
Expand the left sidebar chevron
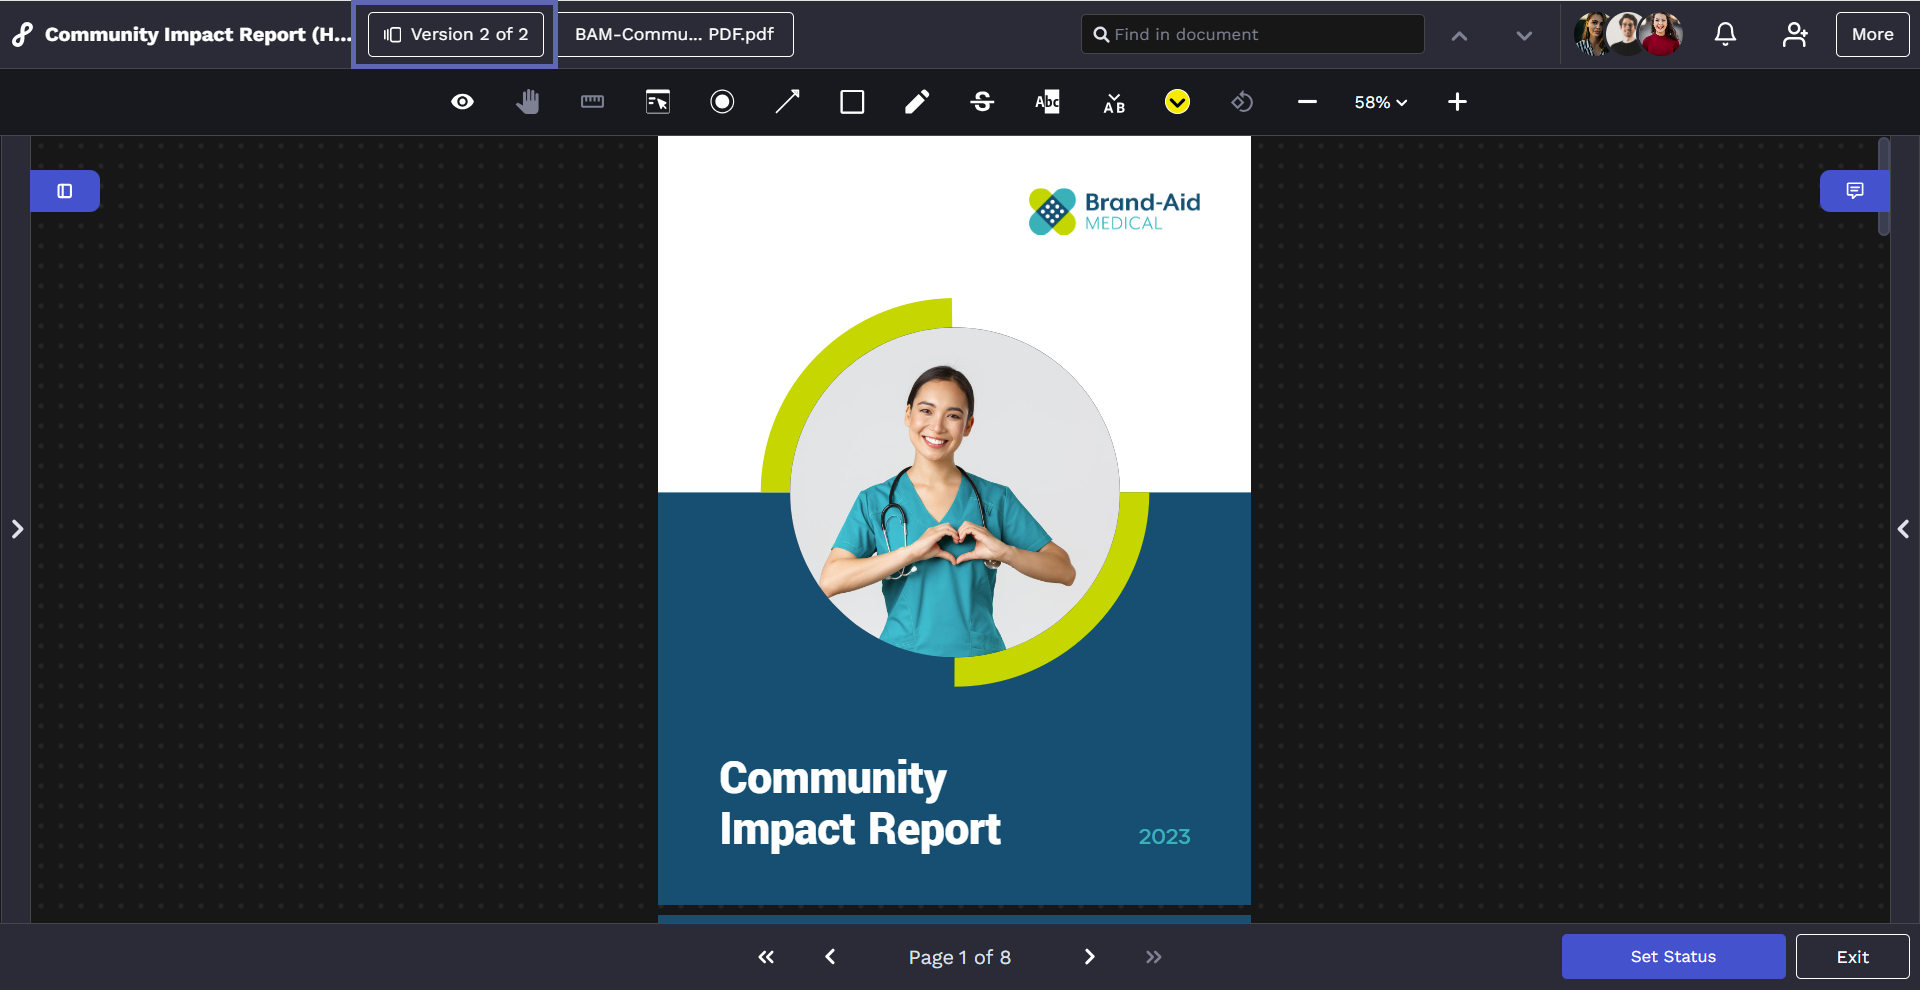click(x=17, y=529)
